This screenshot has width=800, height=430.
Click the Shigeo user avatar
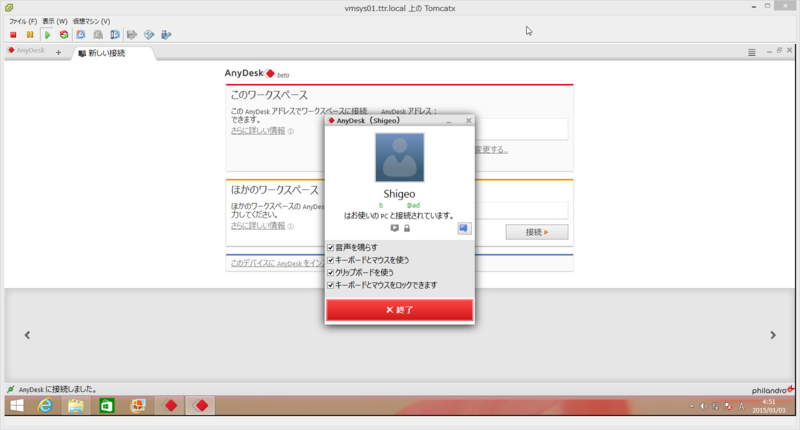click(399, 158)
